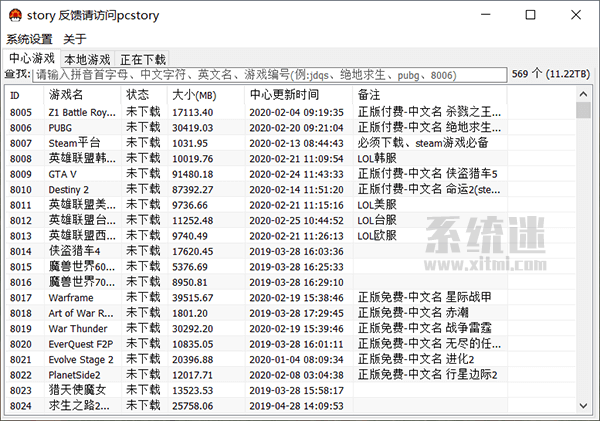Click the app logo icon in title bar
The image size is (600, 421).
(x=15, y=15)
